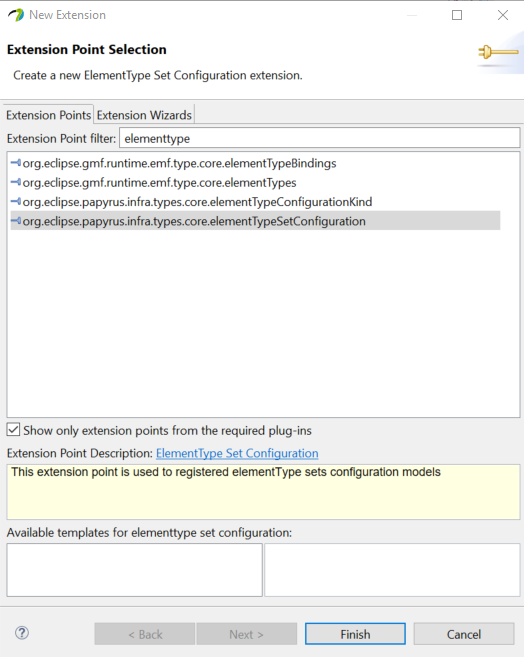Close the New Extension window
524x657 pixels.
(503, 15)
